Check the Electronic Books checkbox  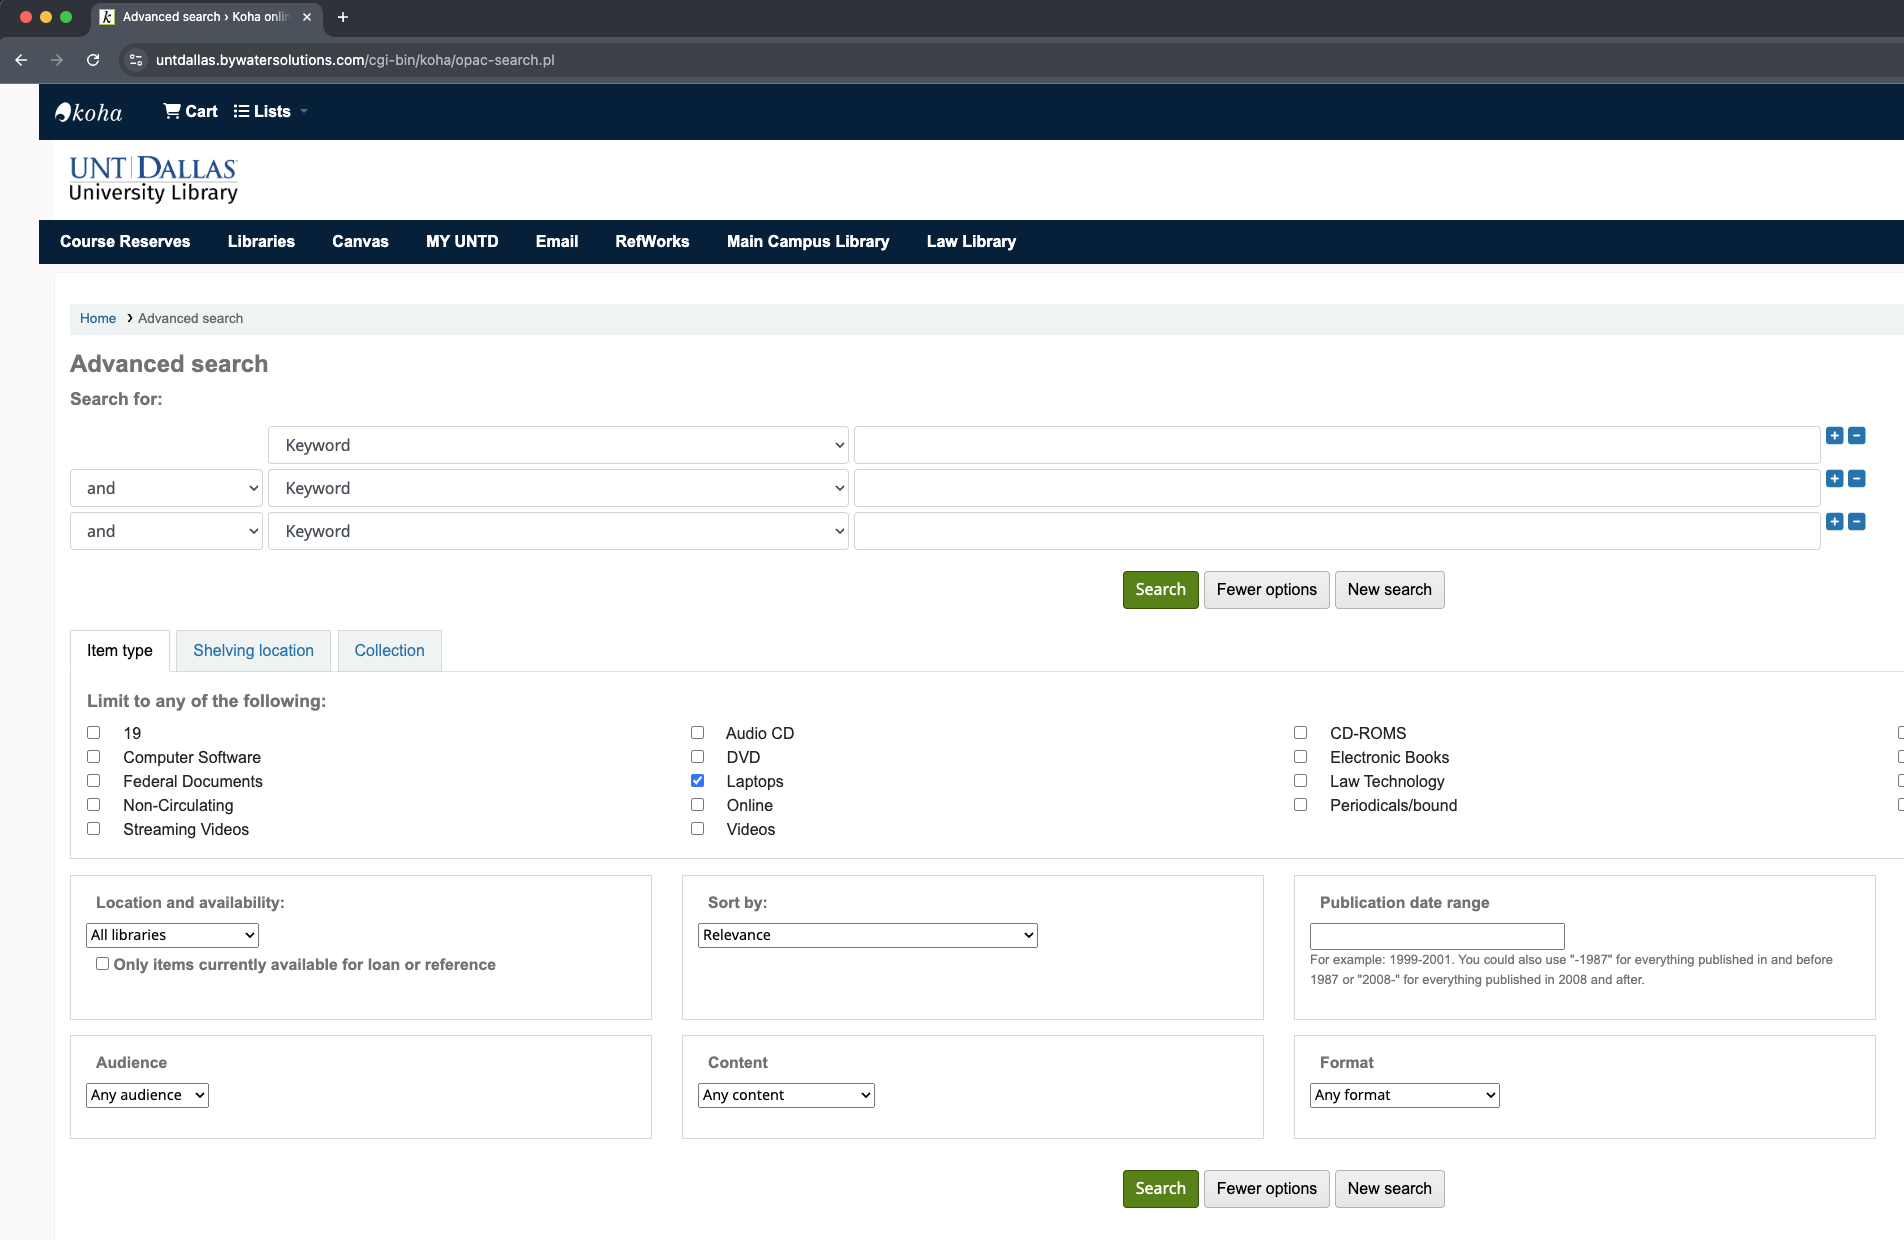pyautogui.click(x=1300, y=757)
